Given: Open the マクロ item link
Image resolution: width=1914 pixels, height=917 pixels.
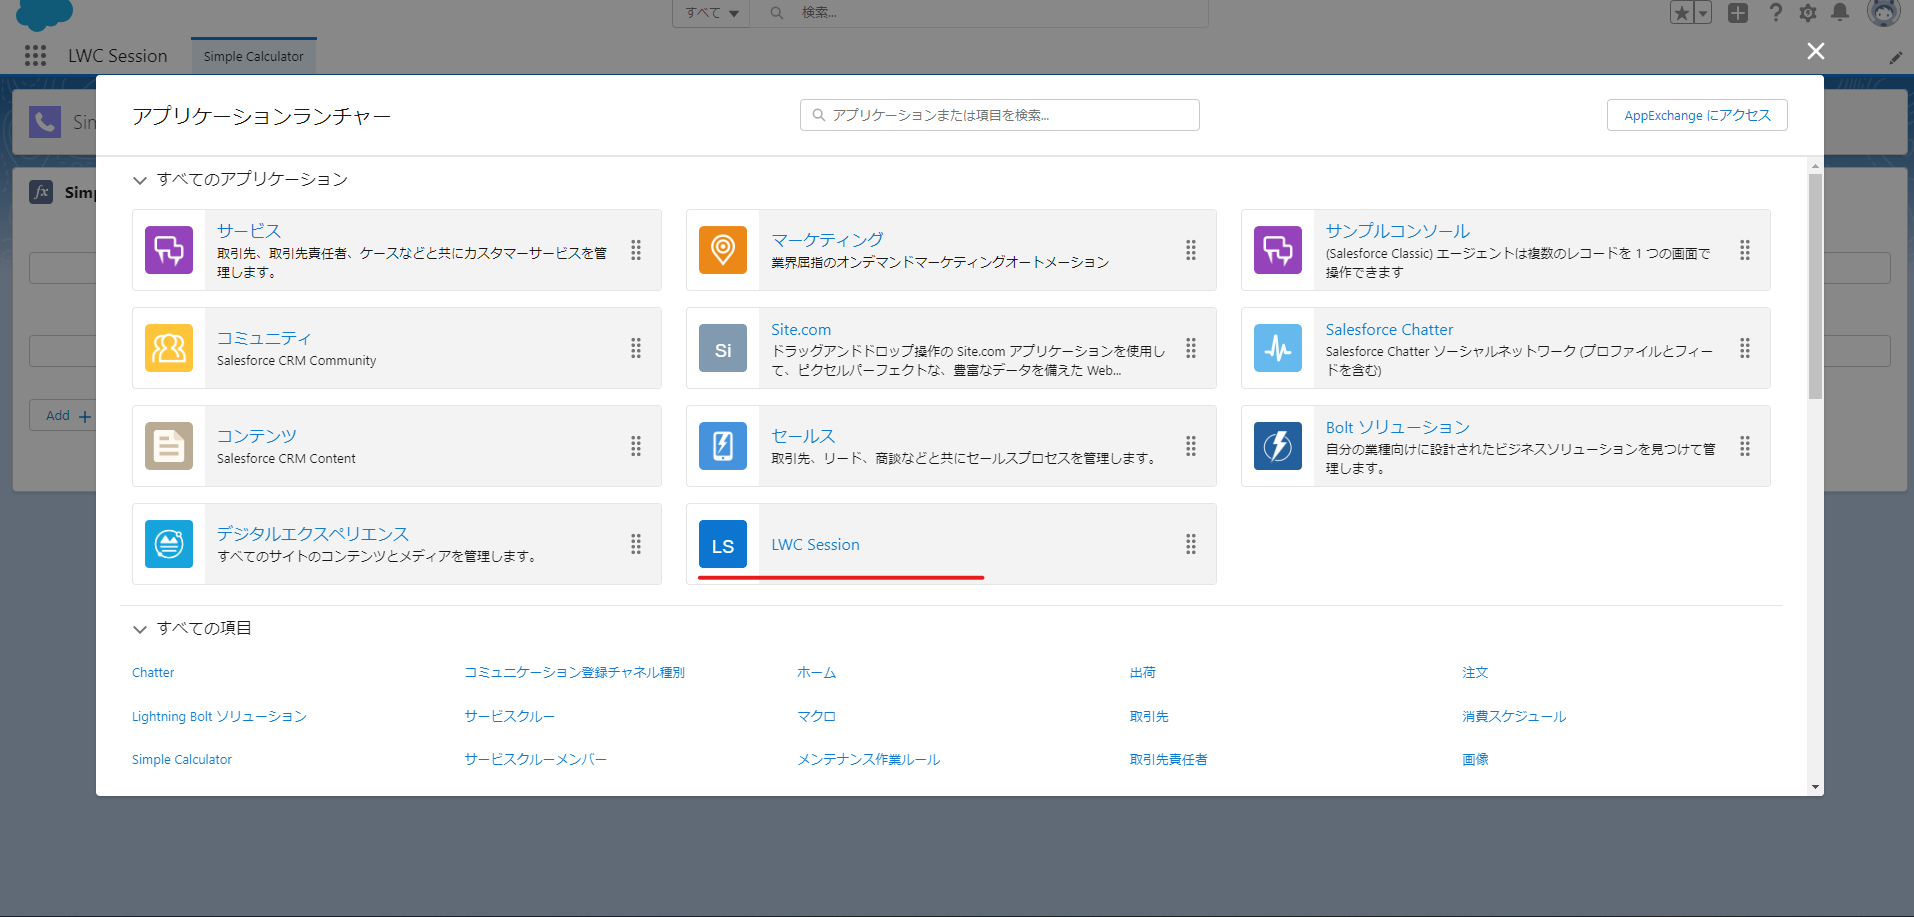Looking at the screenshot, I should [816, 717].
